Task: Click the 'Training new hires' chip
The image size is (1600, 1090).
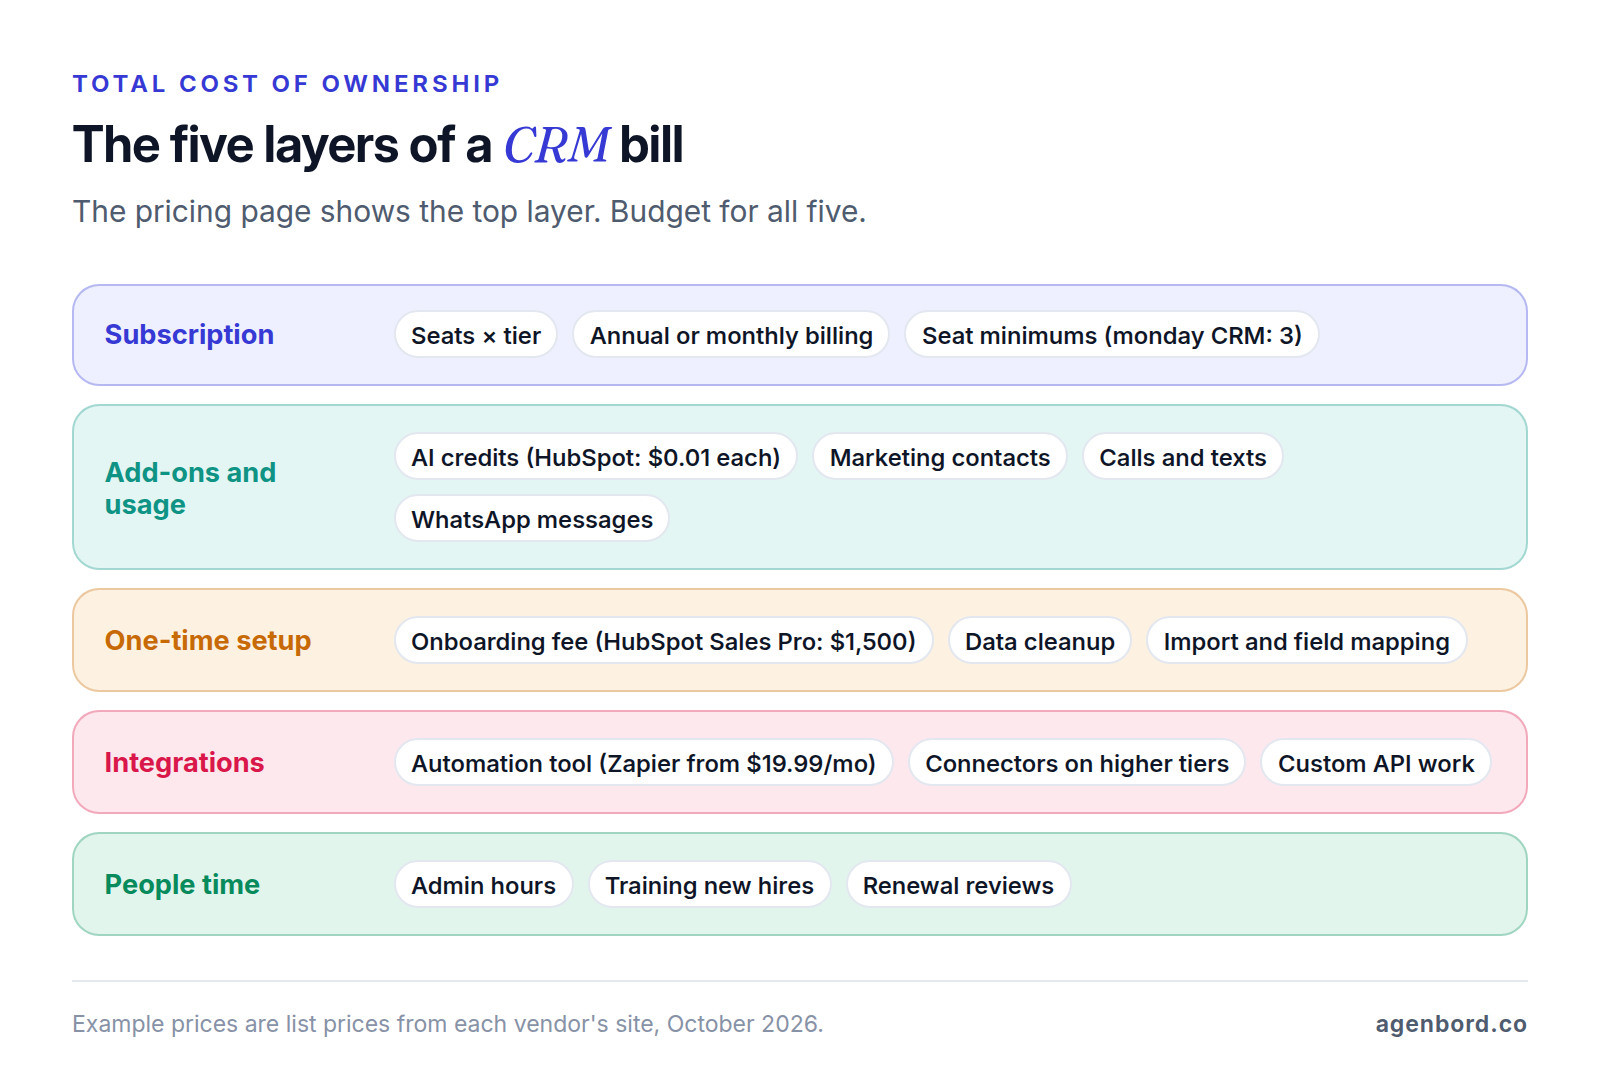Action: point(710,885)
